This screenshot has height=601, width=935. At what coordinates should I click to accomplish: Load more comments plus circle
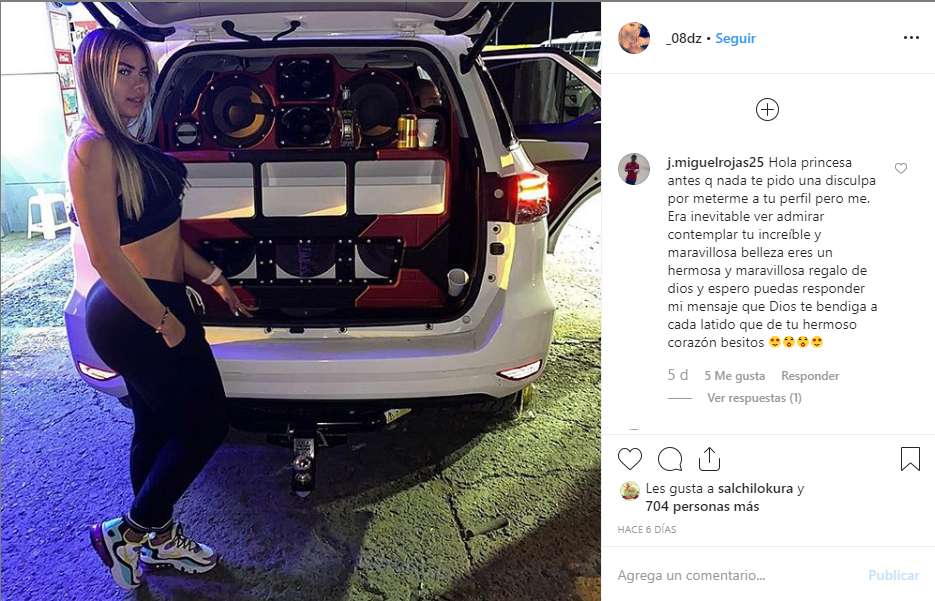pyautogui.click(x=767, y=110)
